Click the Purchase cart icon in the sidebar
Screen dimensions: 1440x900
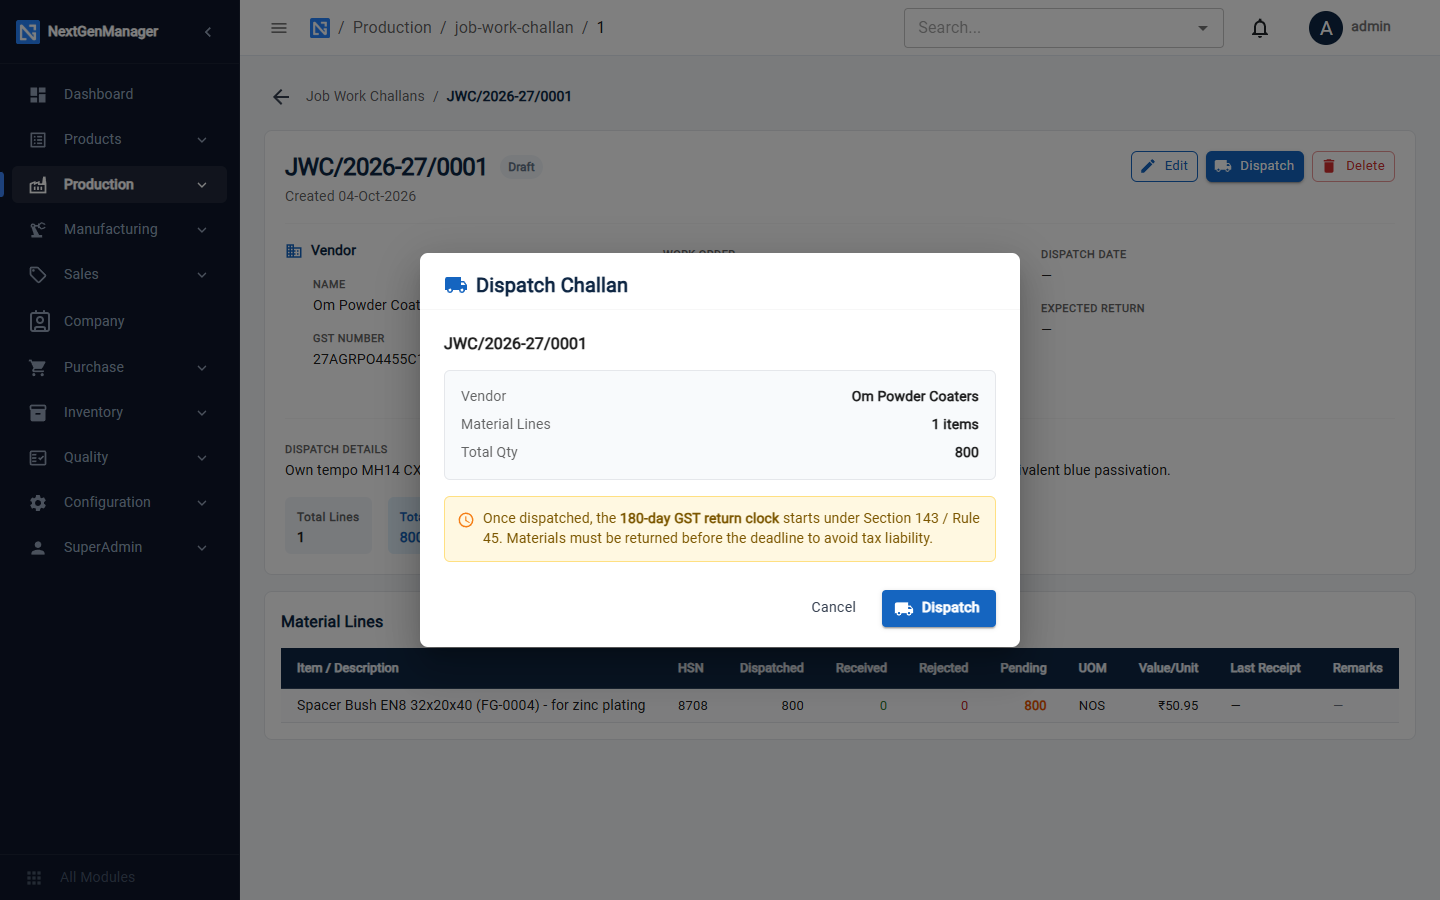pyautogui.click(x=38, y=368)
